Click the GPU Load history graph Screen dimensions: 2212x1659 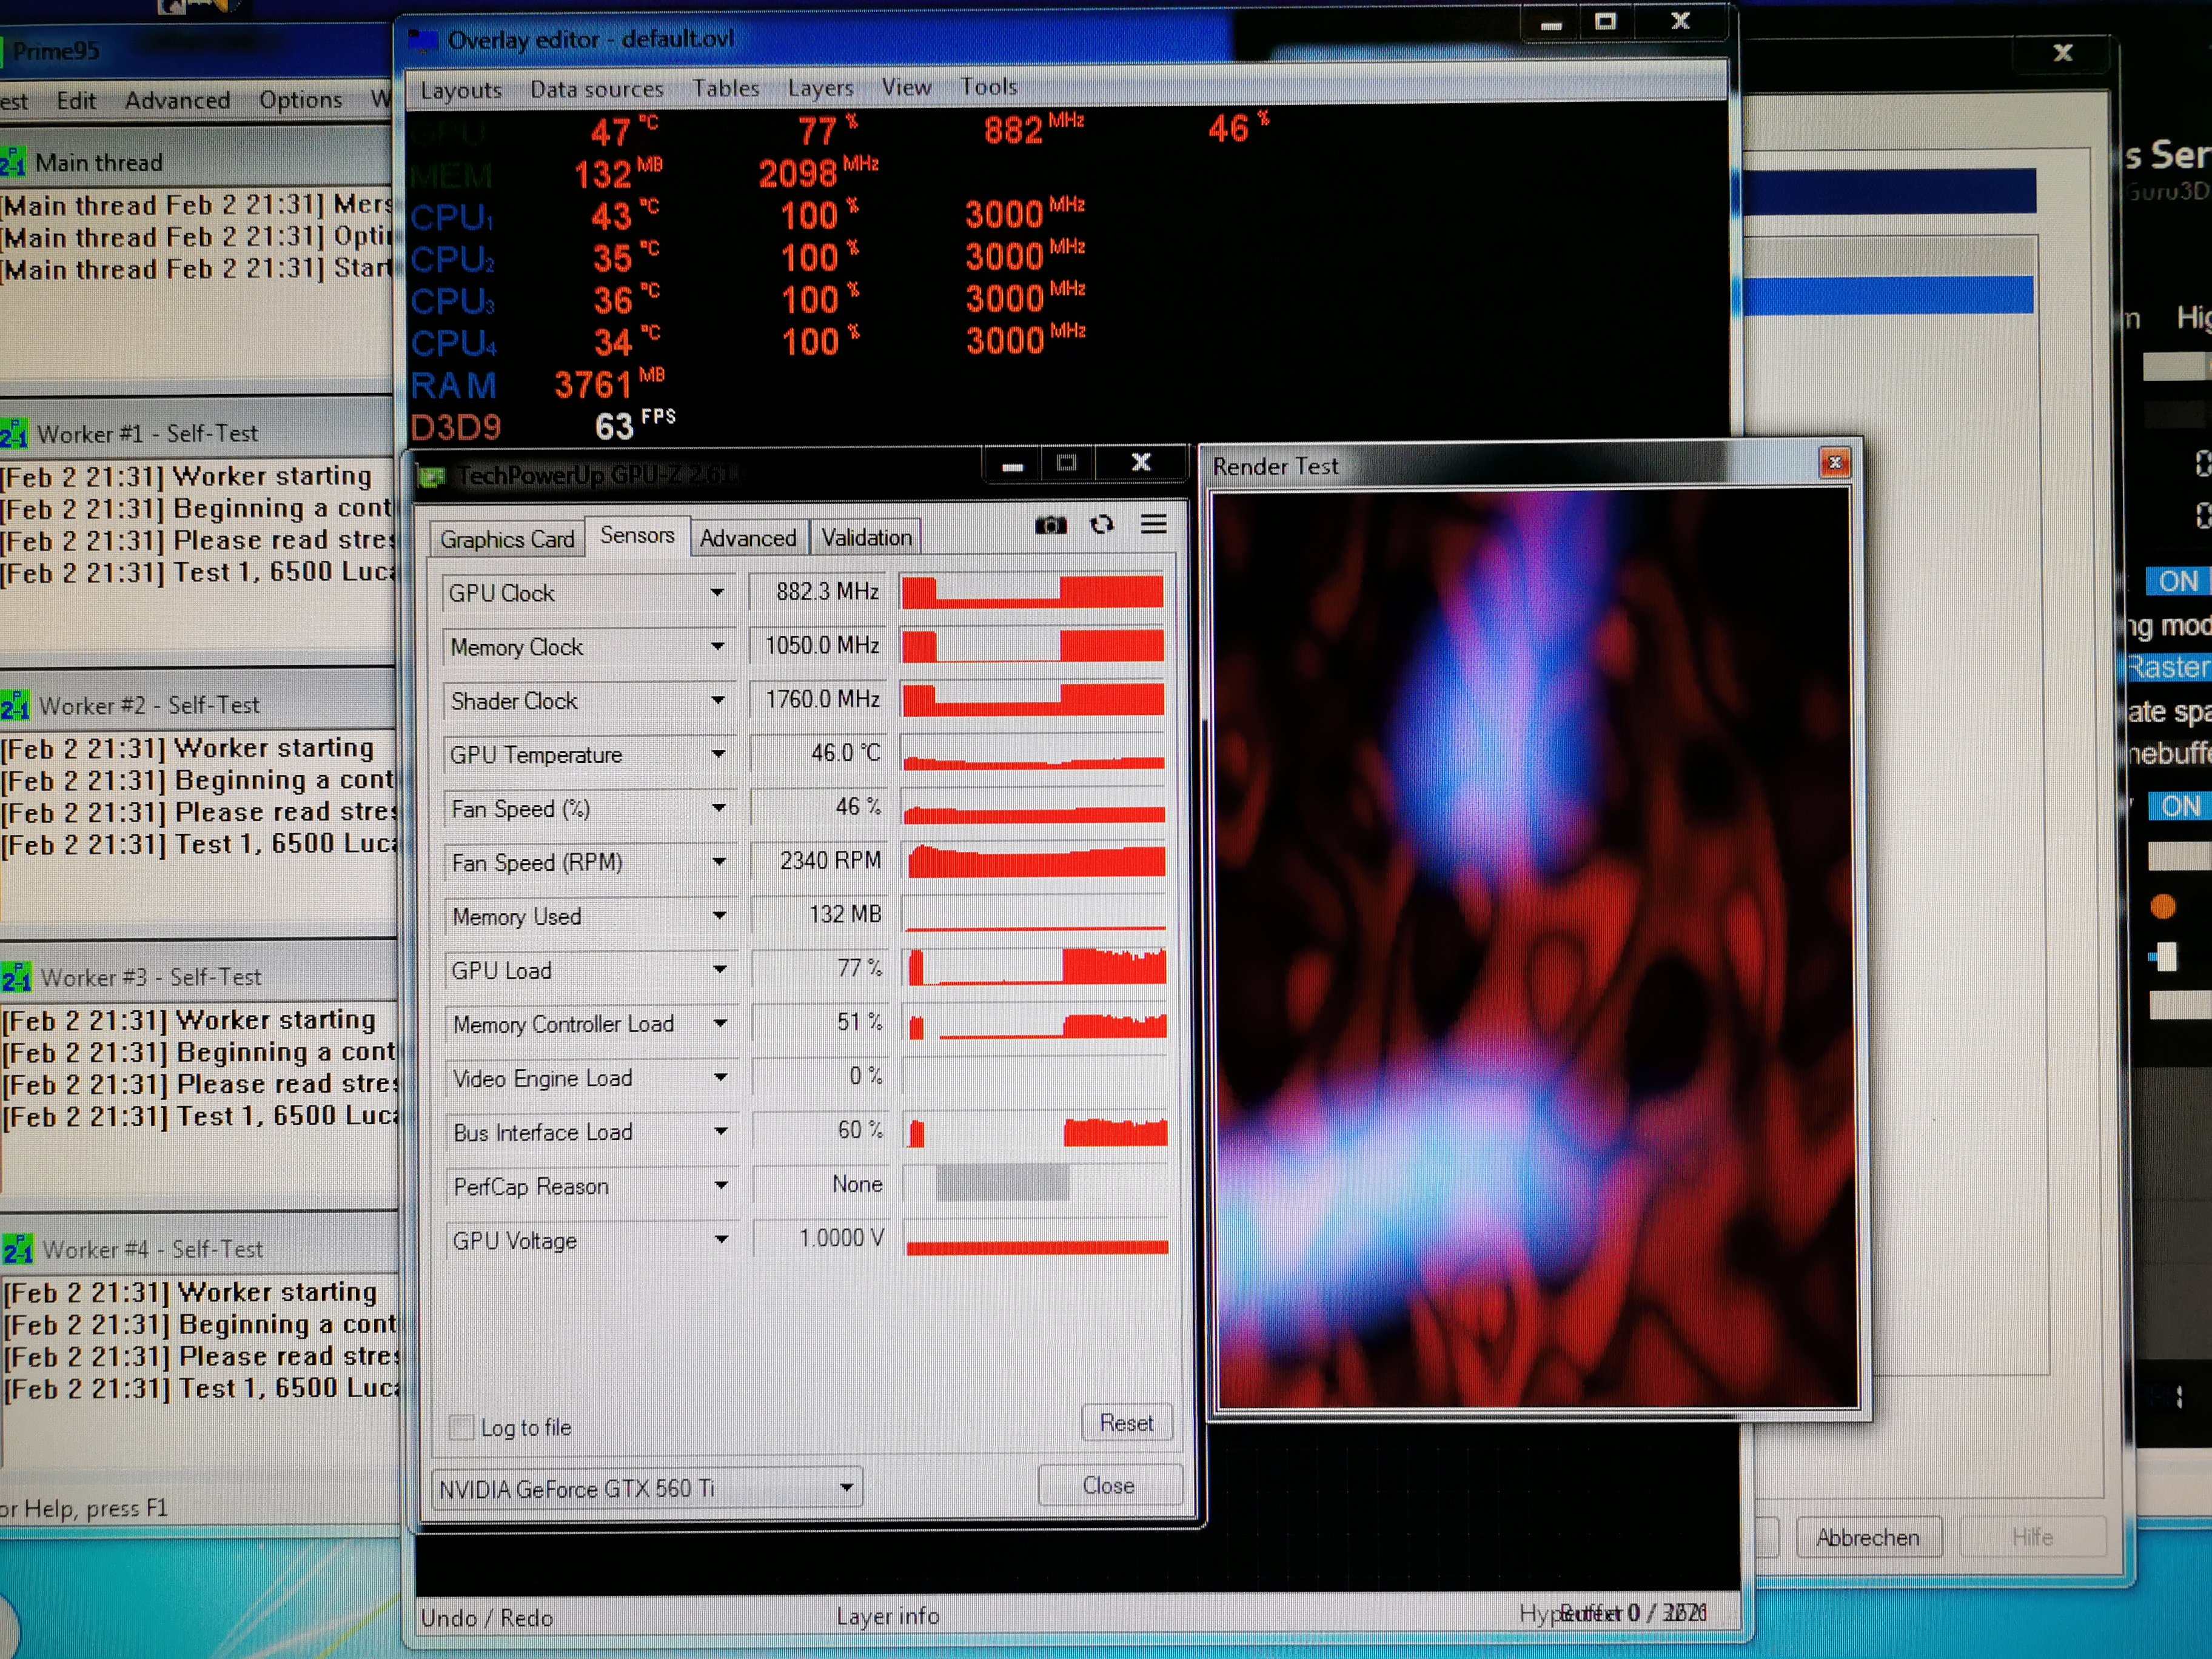[1034, 968]
